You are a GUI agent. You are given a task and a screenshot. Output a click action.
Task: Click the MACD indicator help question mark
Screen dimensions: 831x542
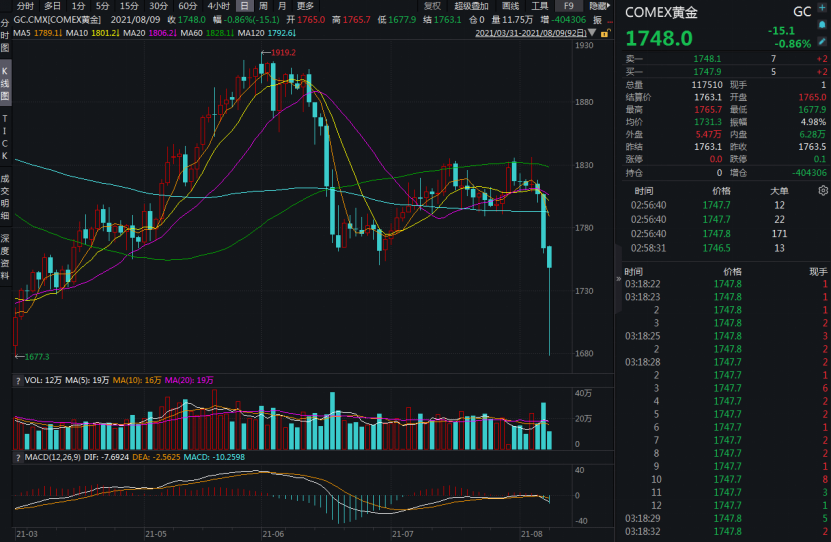[17, 458]
